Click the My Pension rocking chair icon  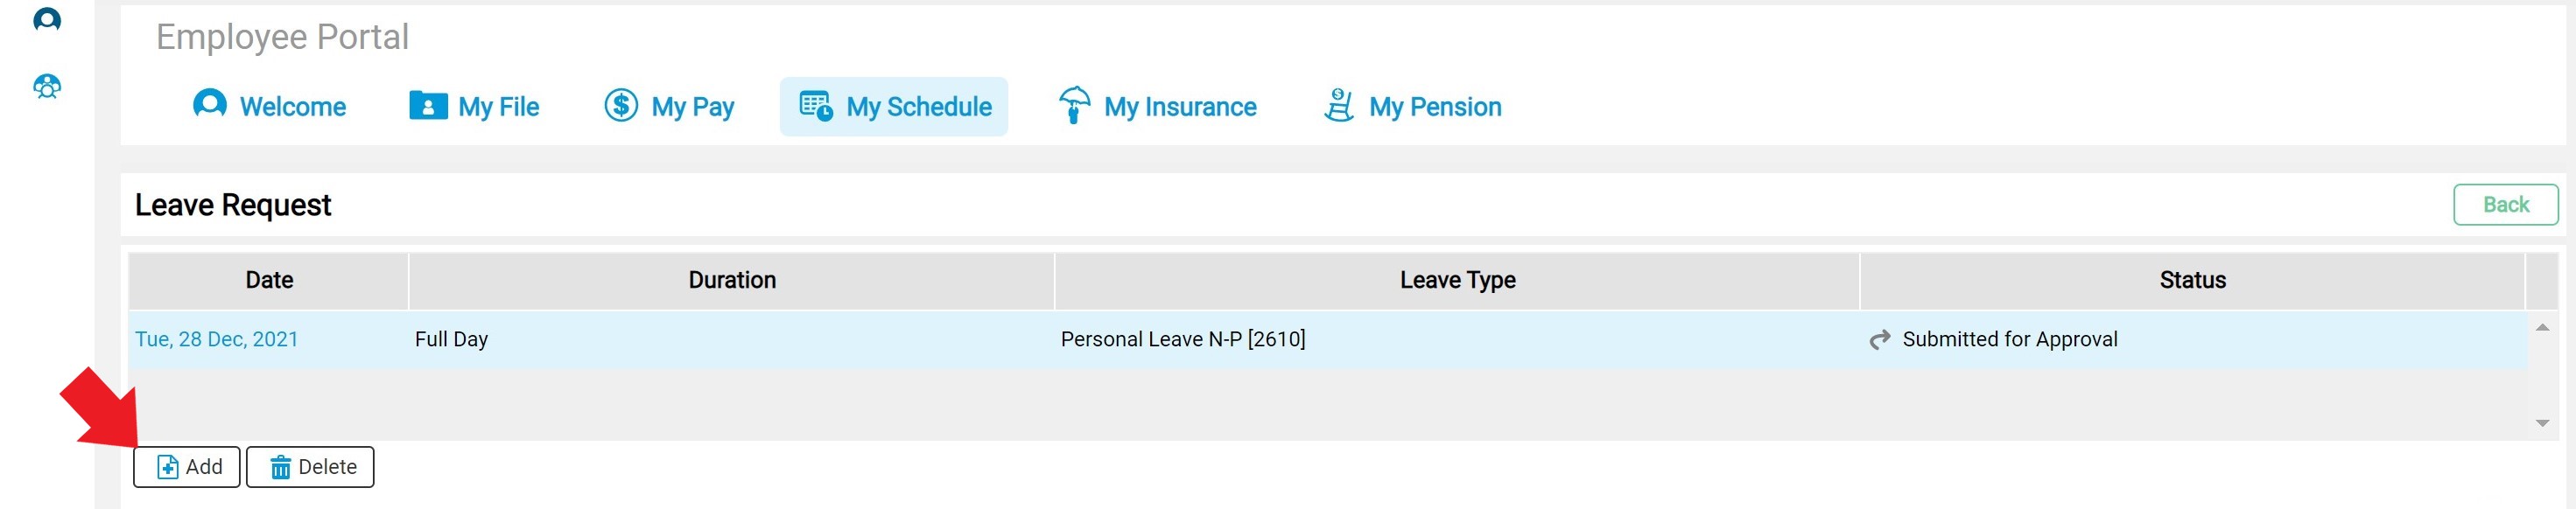click(x=1338, y=105)
